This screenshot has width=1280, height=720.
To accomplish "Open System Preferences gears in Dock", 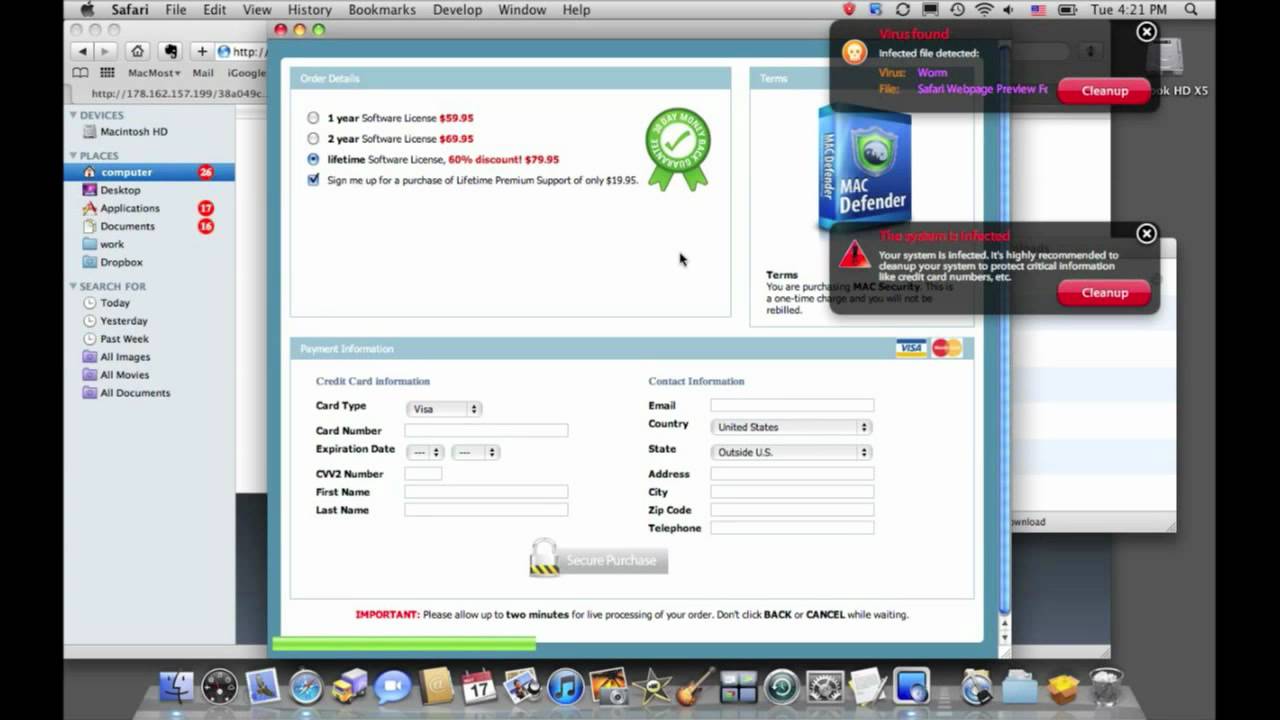I will pyautogui.click(x=825, y=687).
